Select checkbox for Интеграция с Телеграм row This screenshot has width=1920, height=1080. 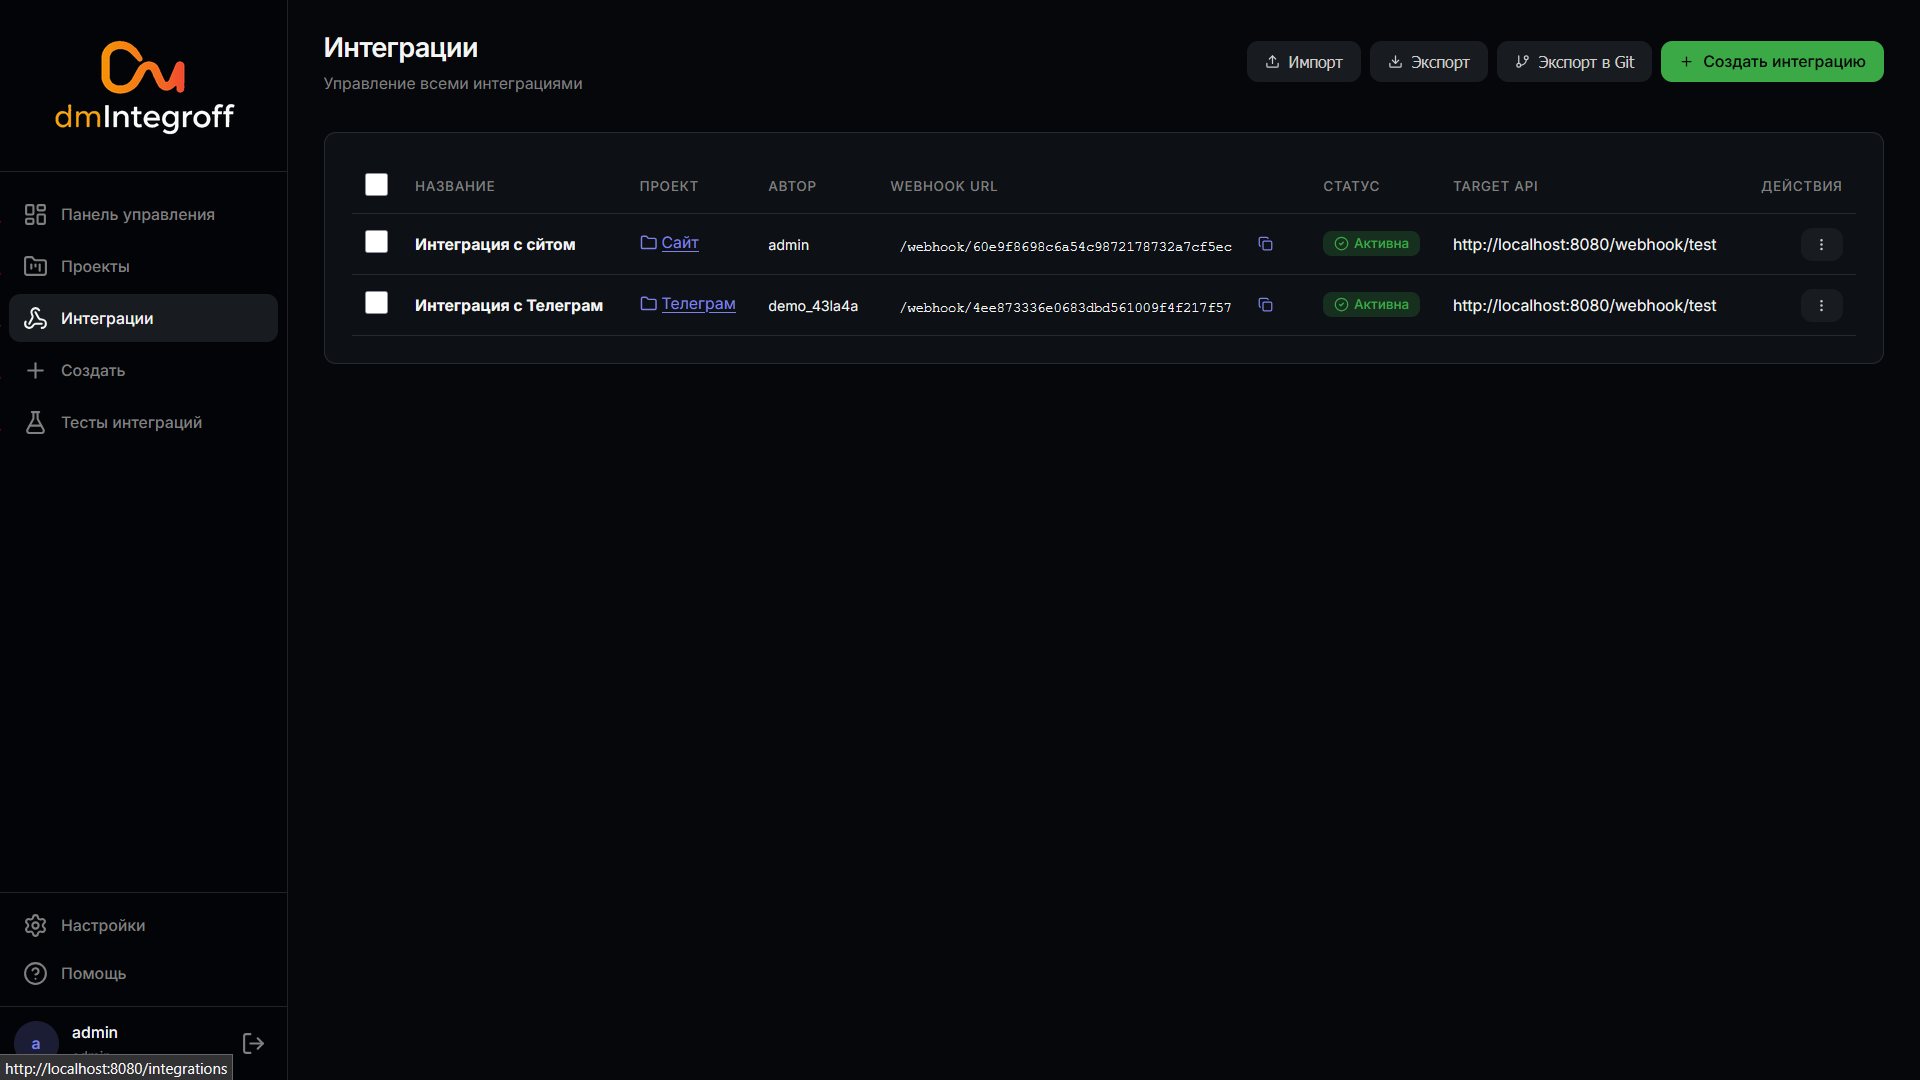[376, 303]
